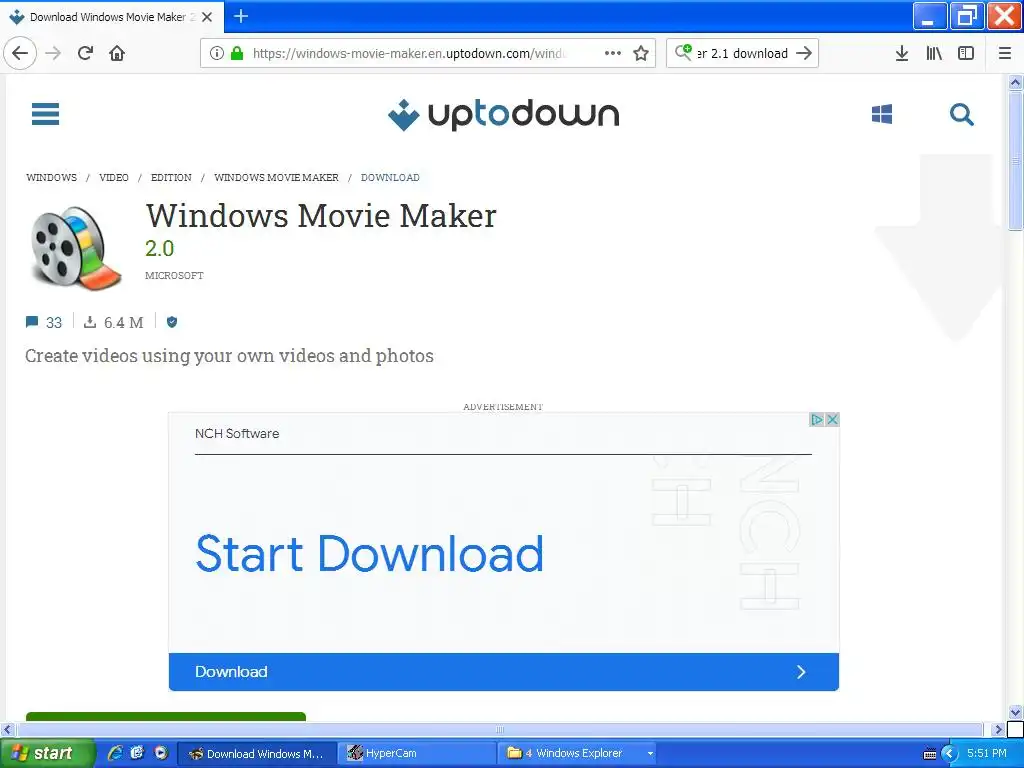Open the Library toolbar icon
Viewport: 1024px width, 768px height.
click(x=934, y=53)
